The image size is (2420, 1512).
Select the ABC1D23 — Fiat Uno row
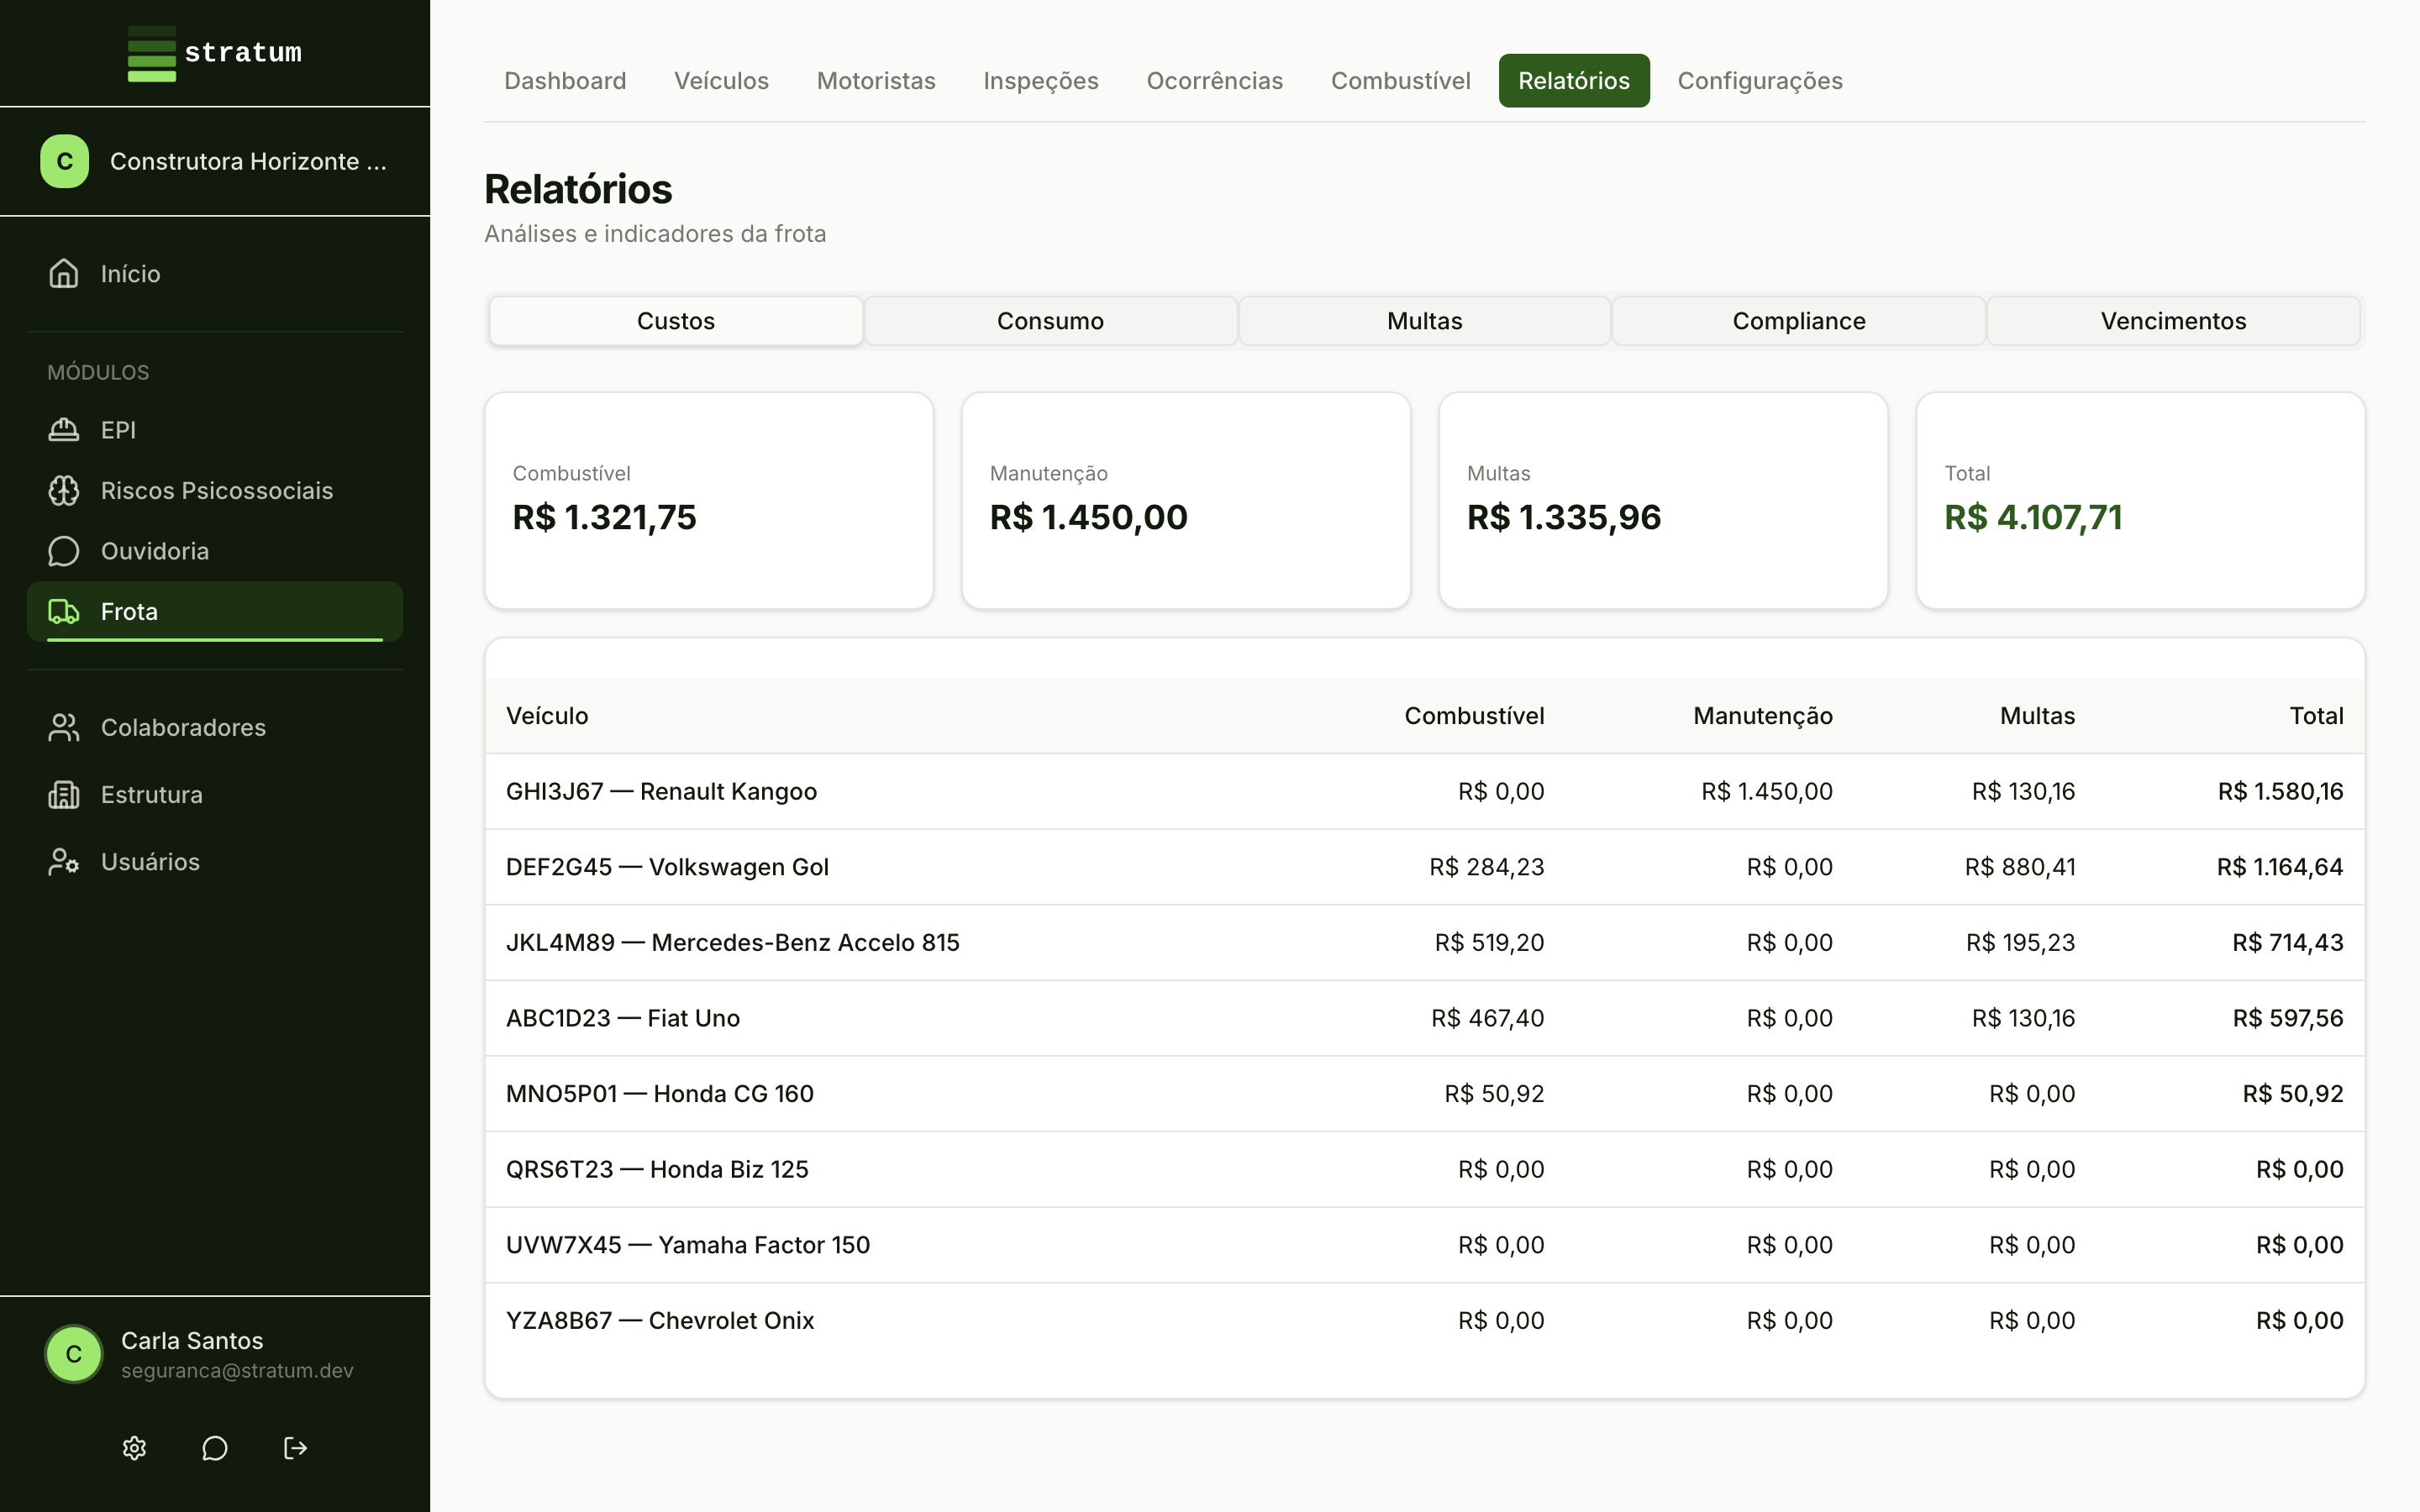(x=1424, y=1018)
